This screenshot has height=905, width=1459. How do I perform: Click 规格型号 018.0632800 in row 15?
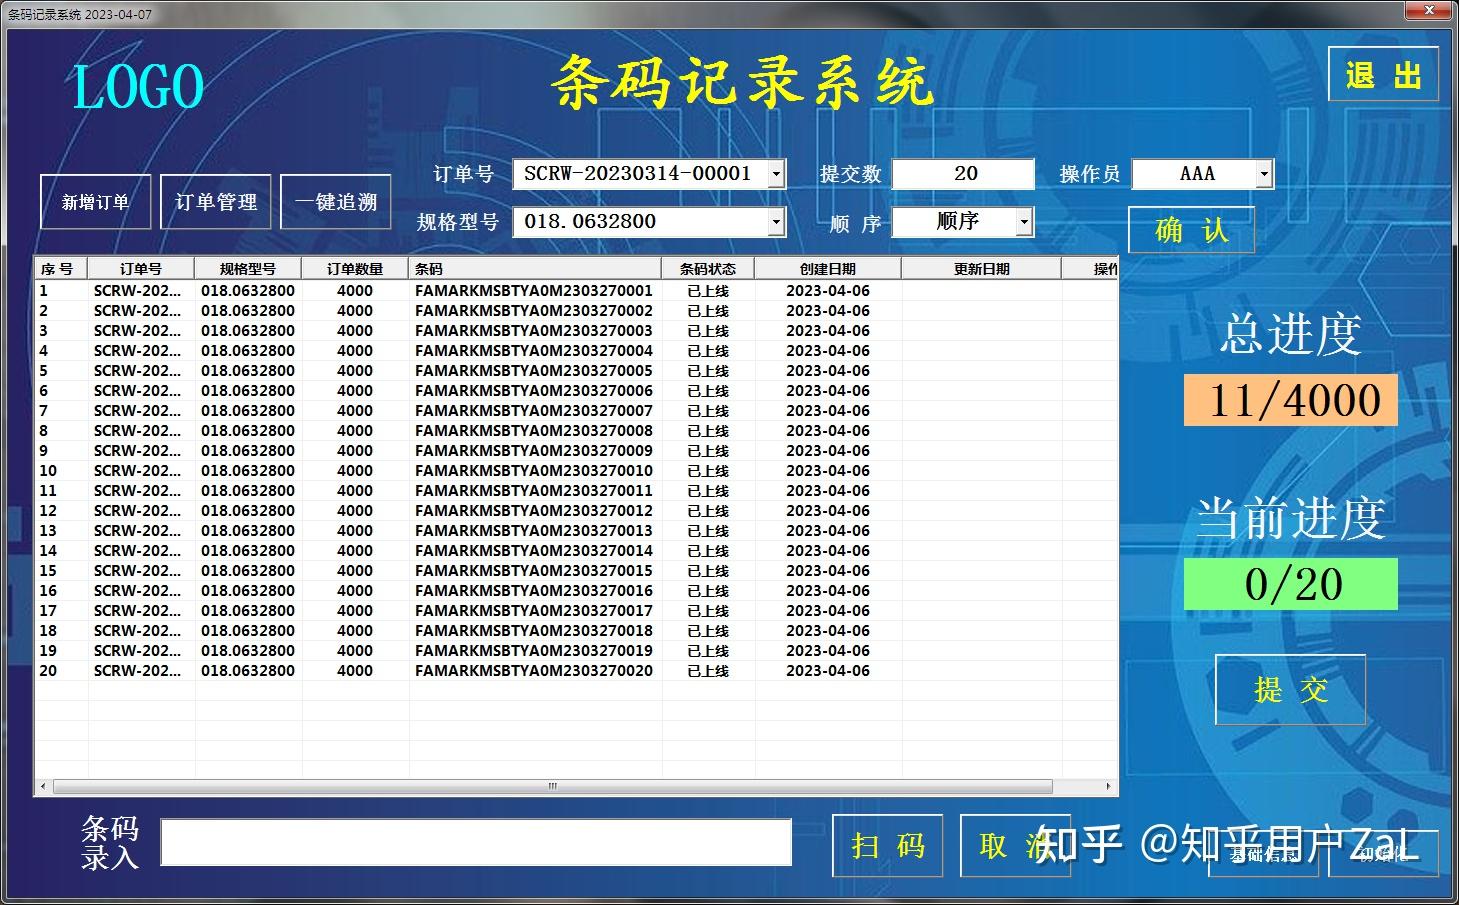point(248,571)
